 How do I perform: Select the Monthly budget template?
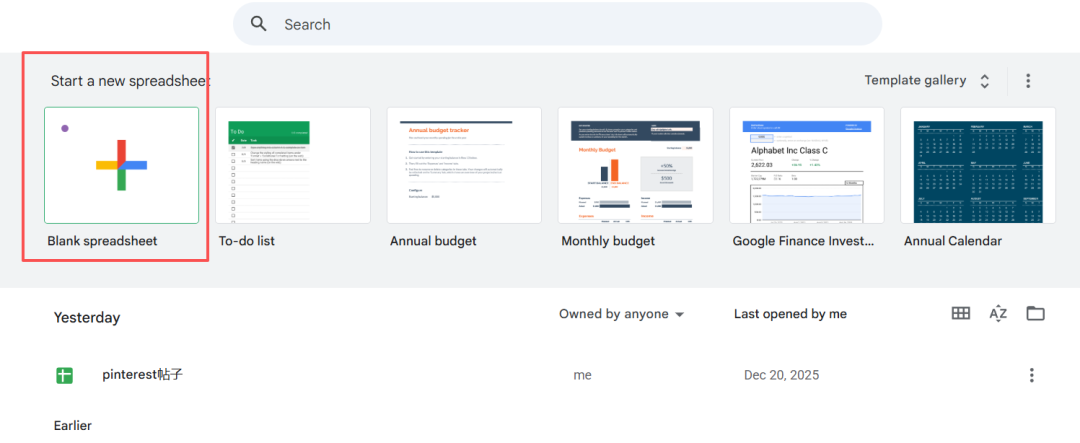point(635,165)
